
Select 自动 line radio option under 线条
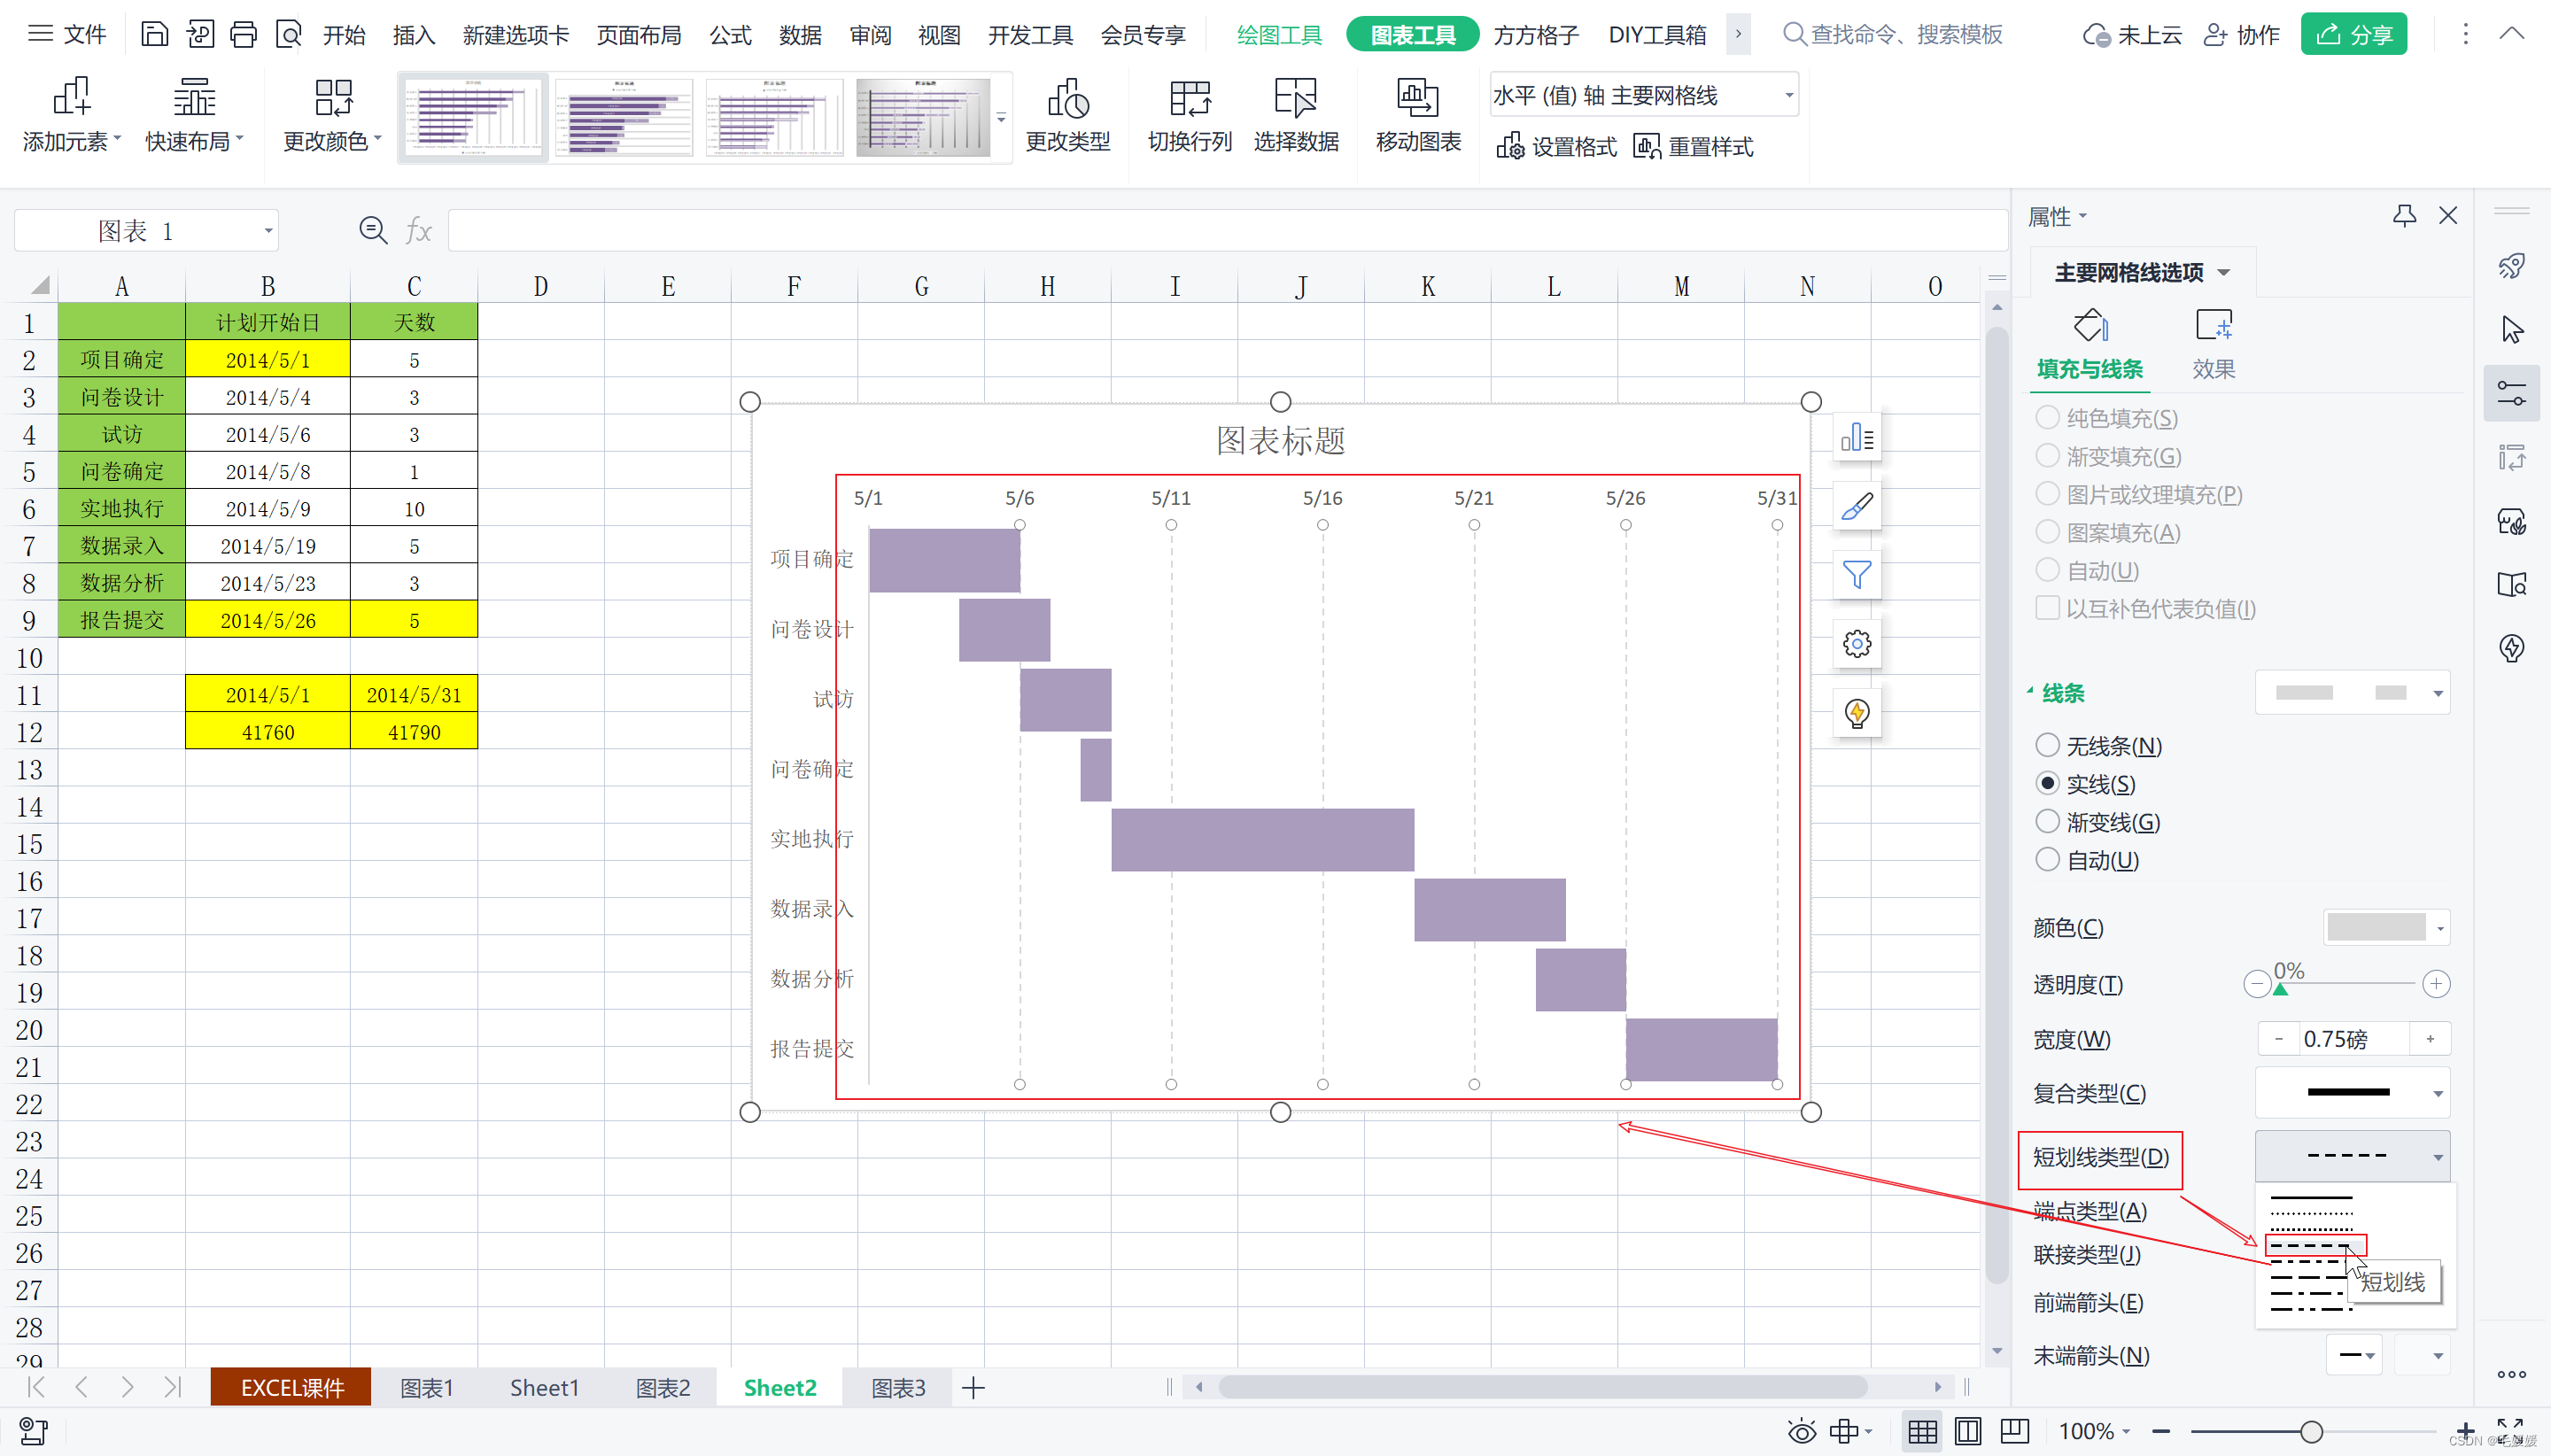click(x=2047, y=860)
